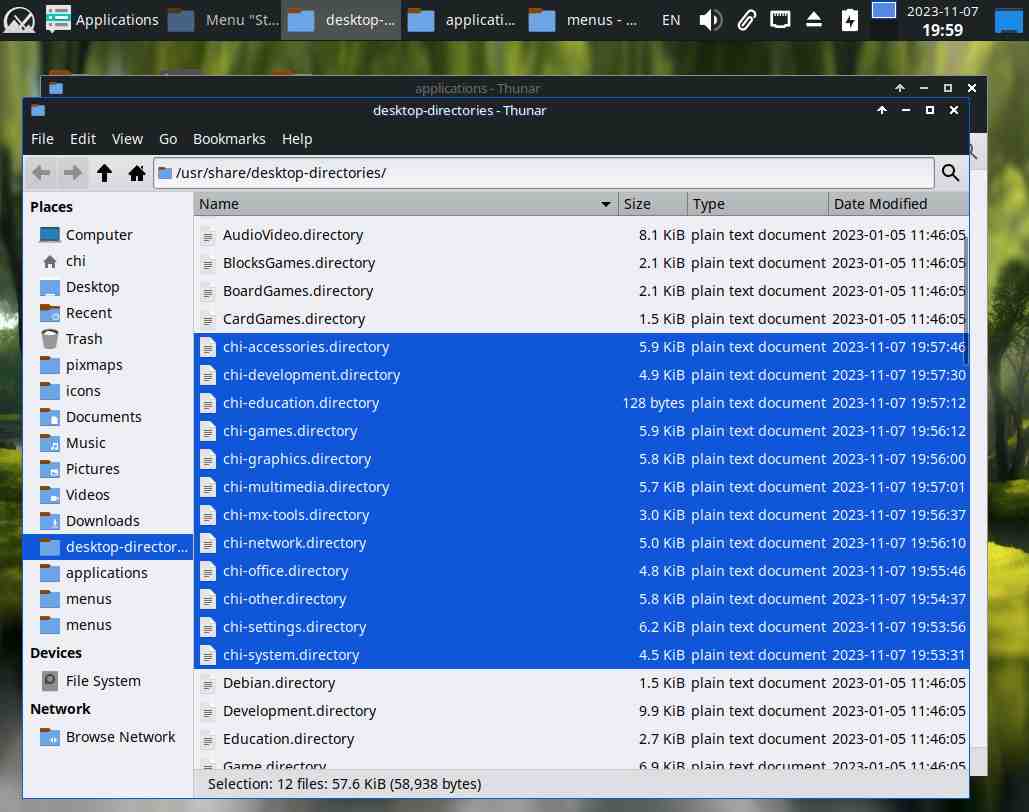Image resolution: width=1029 pixels, height=812 pixels.
Task: Click the search magnifier icon
Action: point(951,173)
